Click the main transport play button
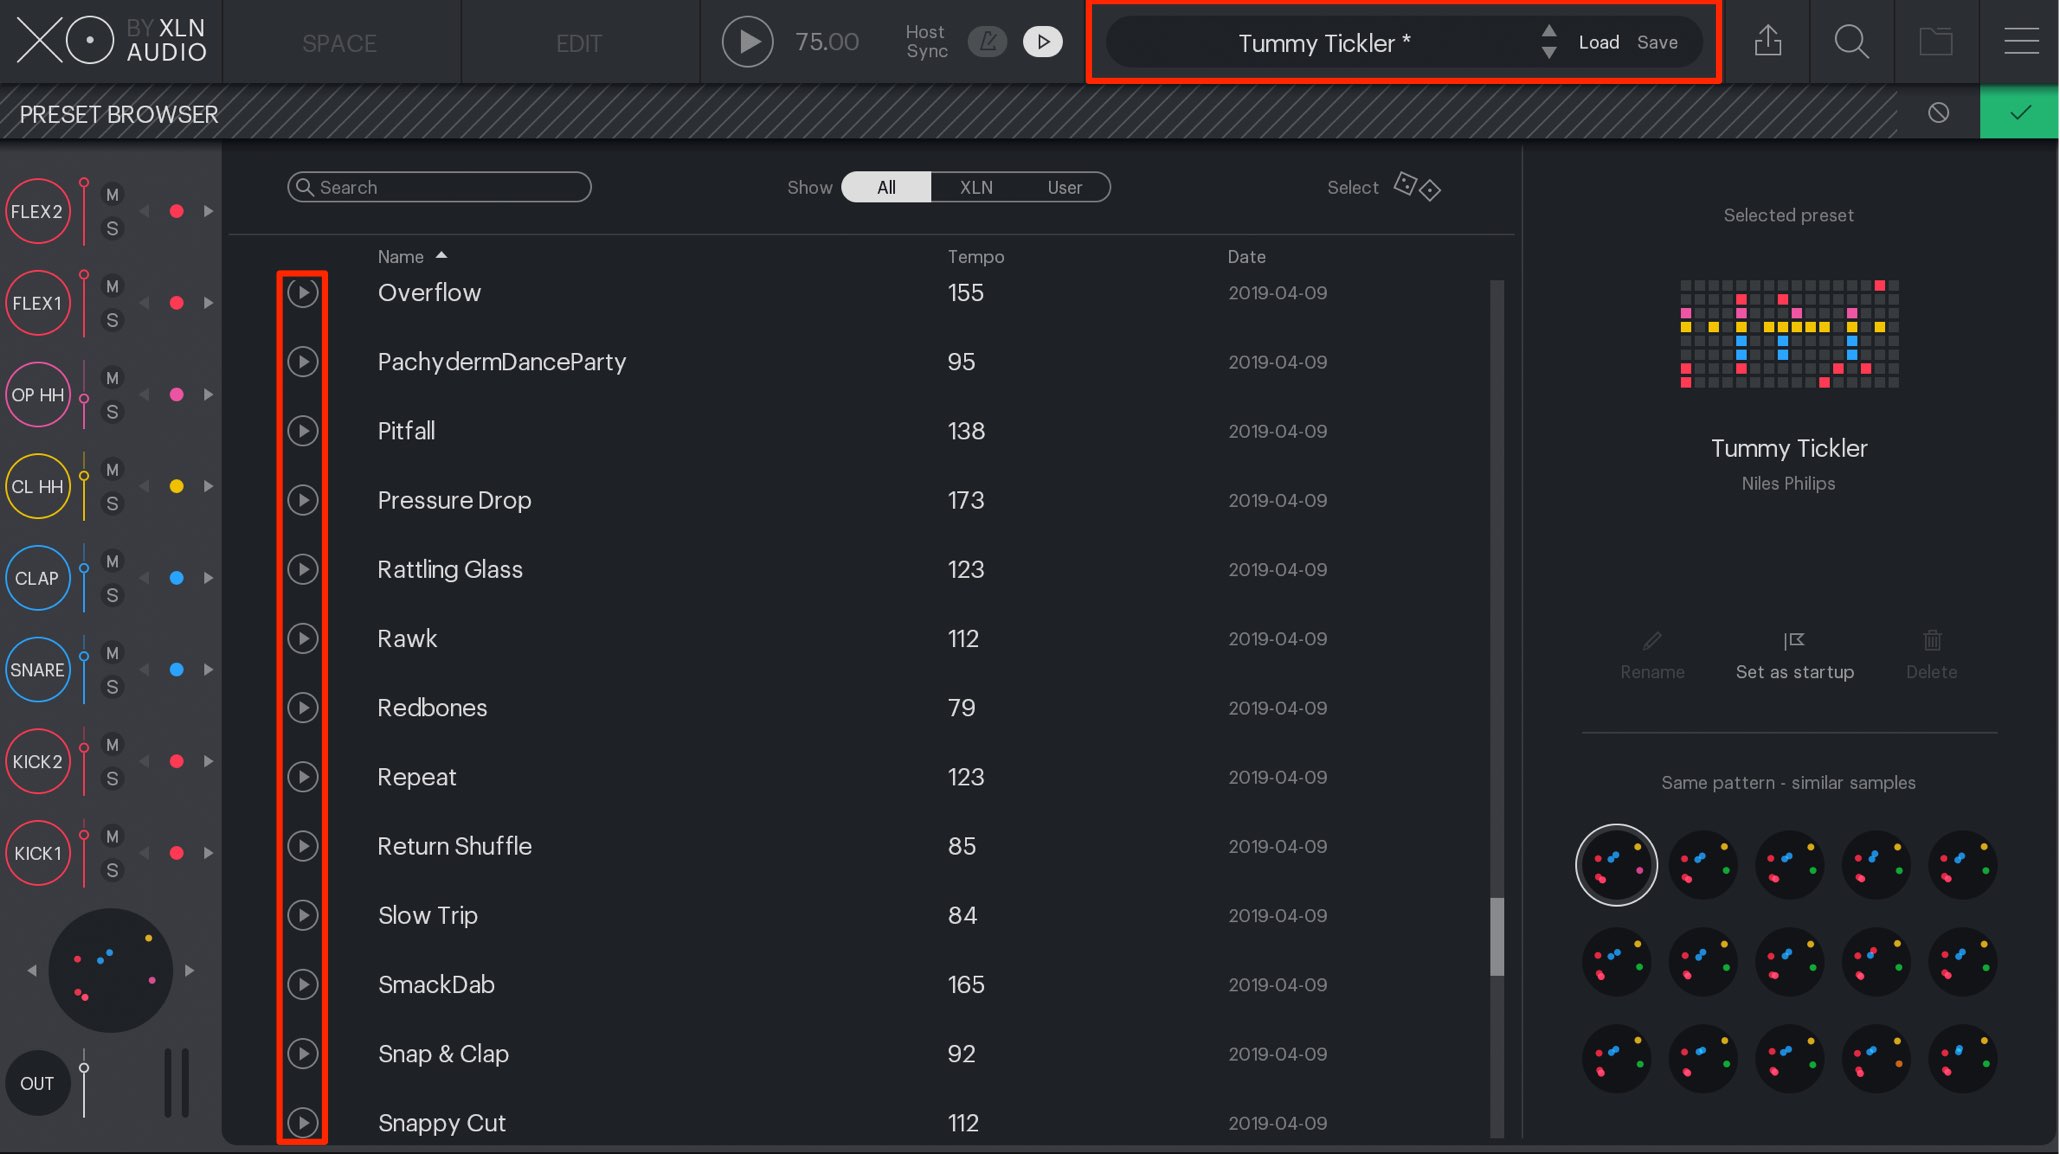The image size is (2060, 1154). (x=748, y=42)
